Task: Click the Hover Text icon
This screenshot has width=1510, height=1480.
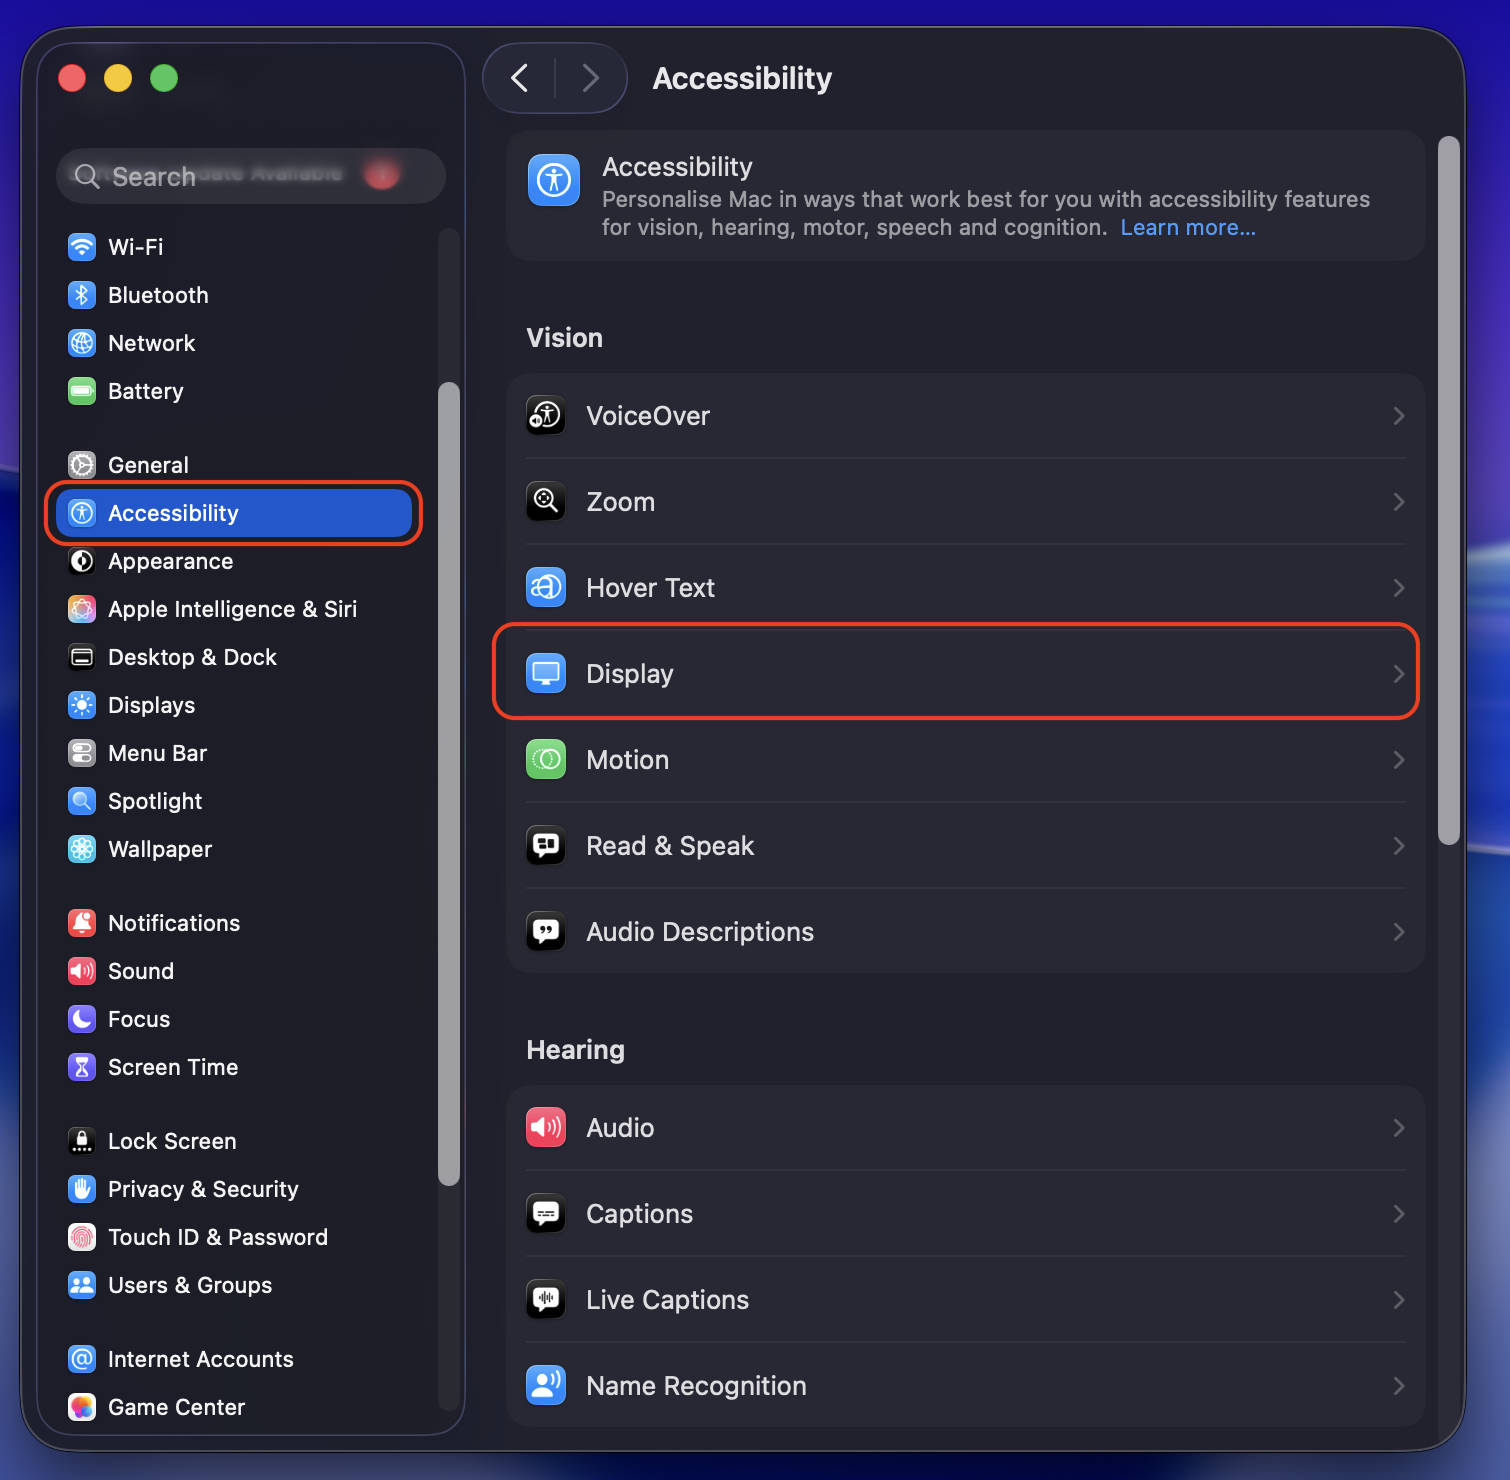Action: pyautogui.click(x=546, y=587)
